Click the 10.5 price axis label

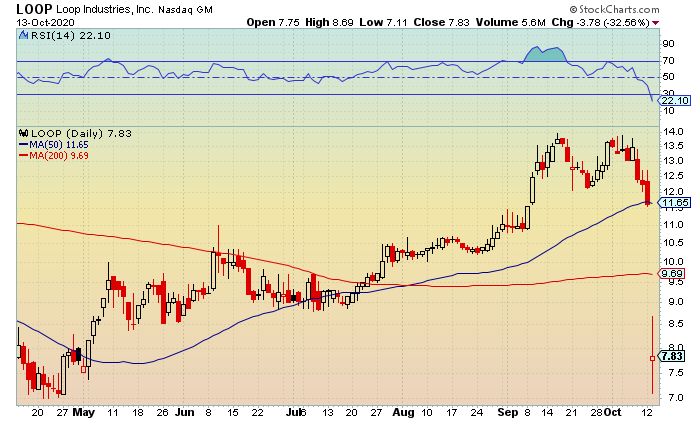click(673, 242)
